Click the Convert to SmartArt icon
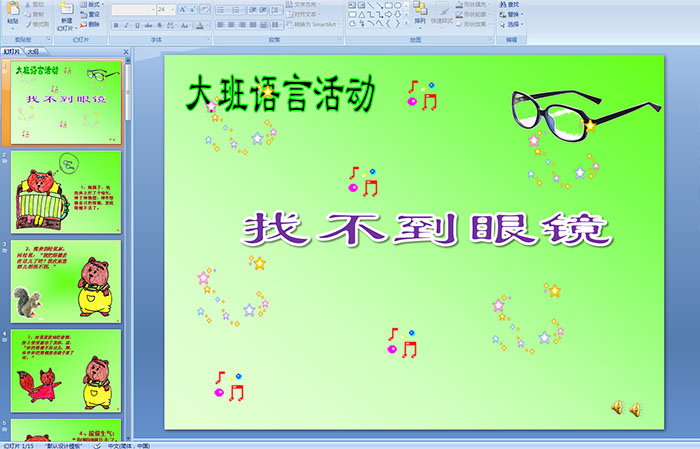Viewport: 700px width, 449px height. 289,24
